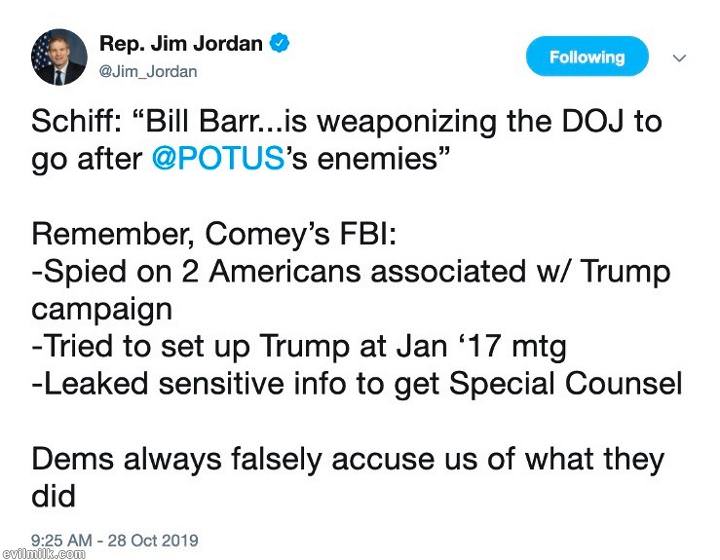Click the evilmilk.com watermark
Image resolution: width=720 pixels, height=560 pixels.
43,553
